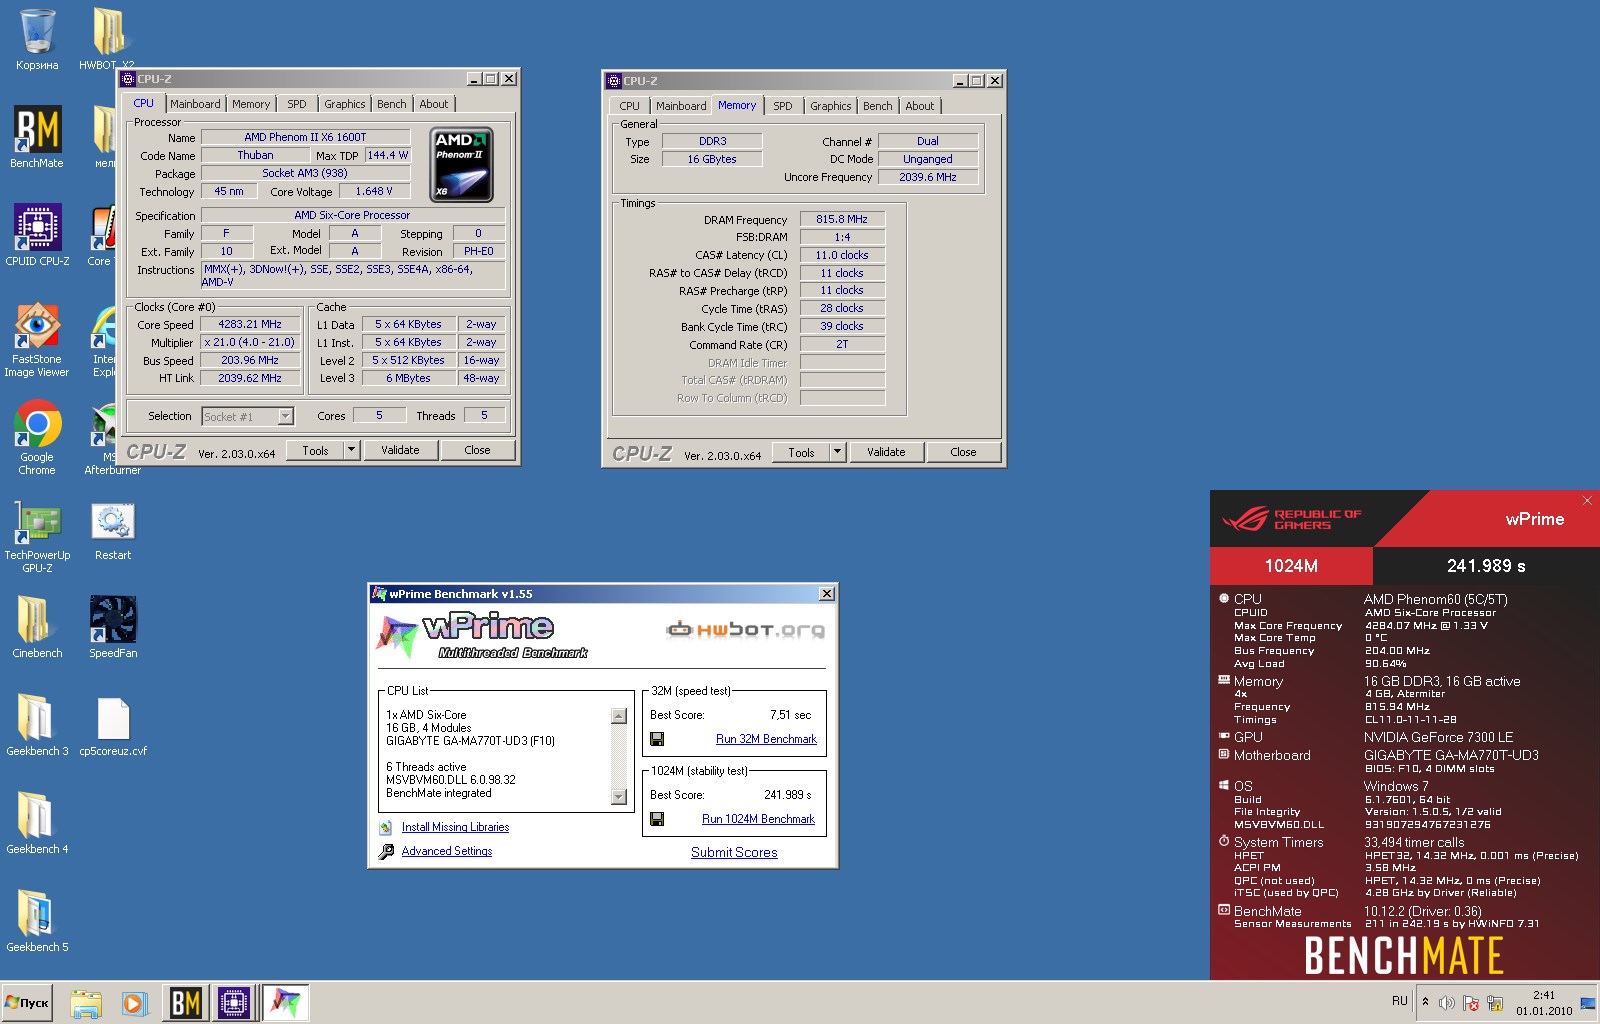Click the Show Desktop monitor tray icon
Viewport: 1600px width, 1024px height.
[1587, 1002]
